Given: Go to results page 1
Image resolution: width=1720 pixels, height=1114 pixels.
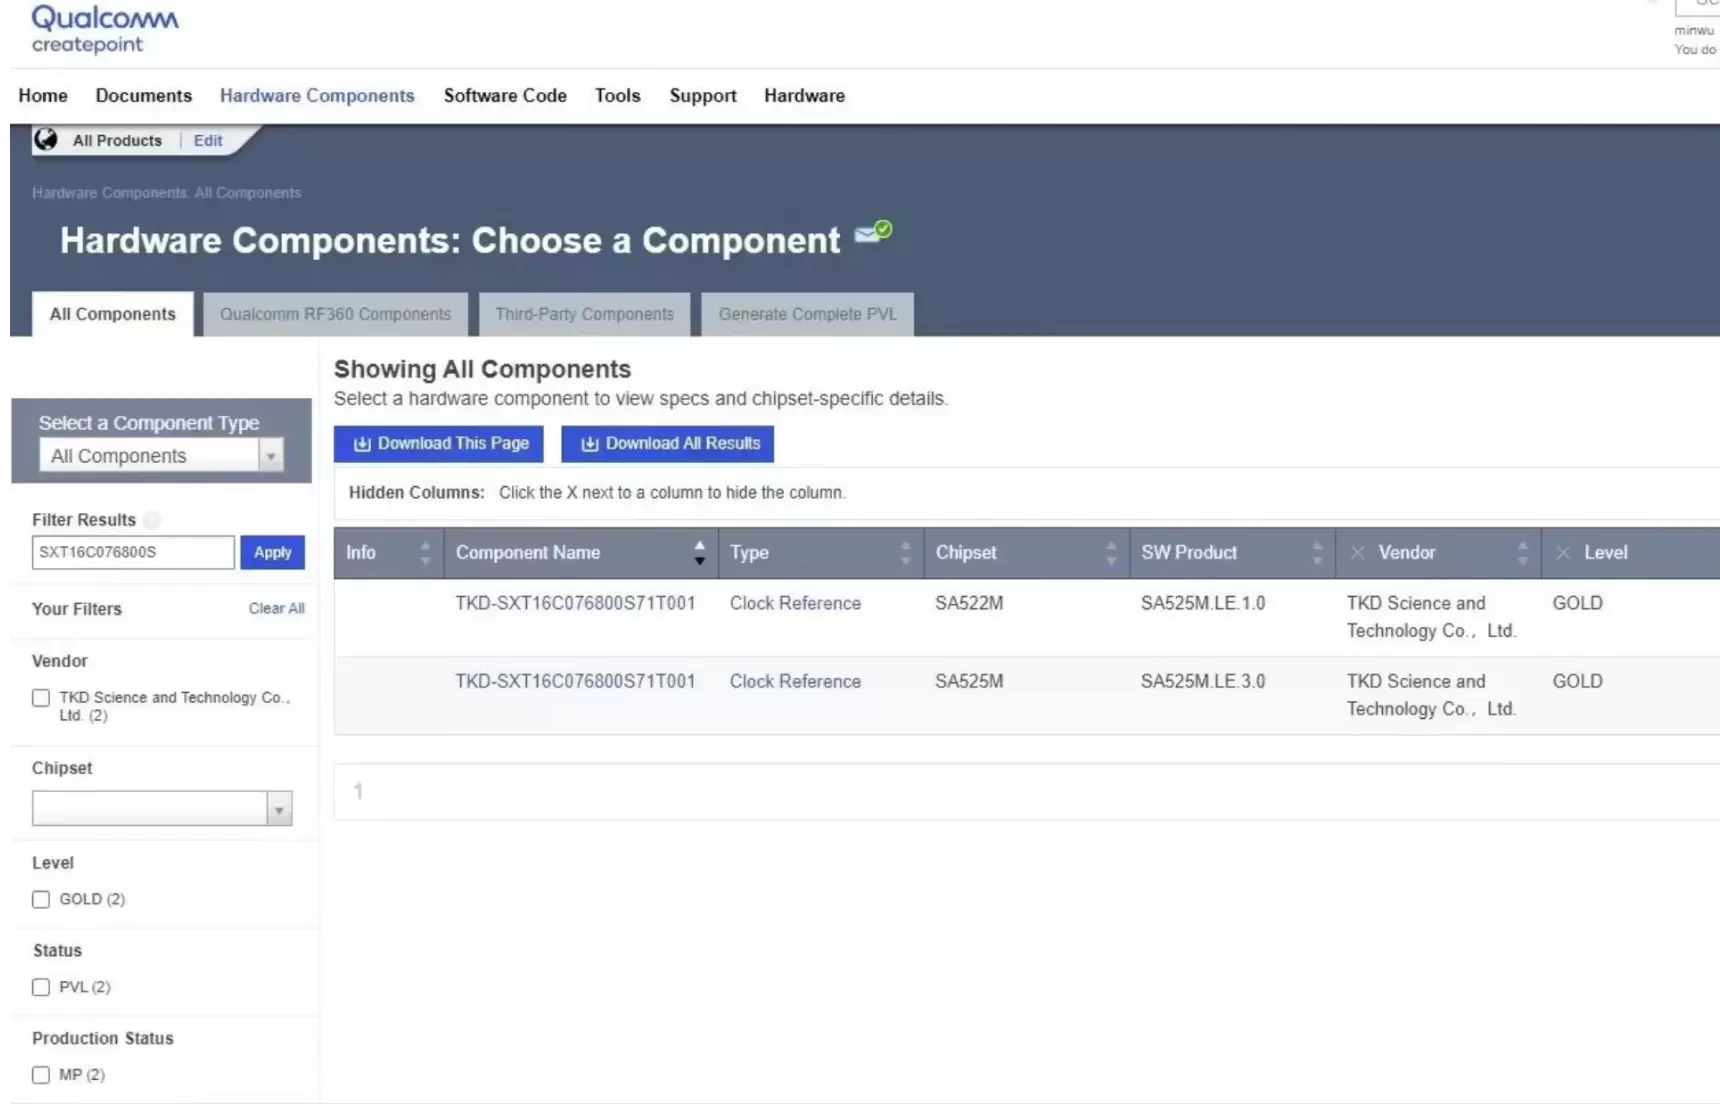Looking at the screenshot, I should 358,791.
